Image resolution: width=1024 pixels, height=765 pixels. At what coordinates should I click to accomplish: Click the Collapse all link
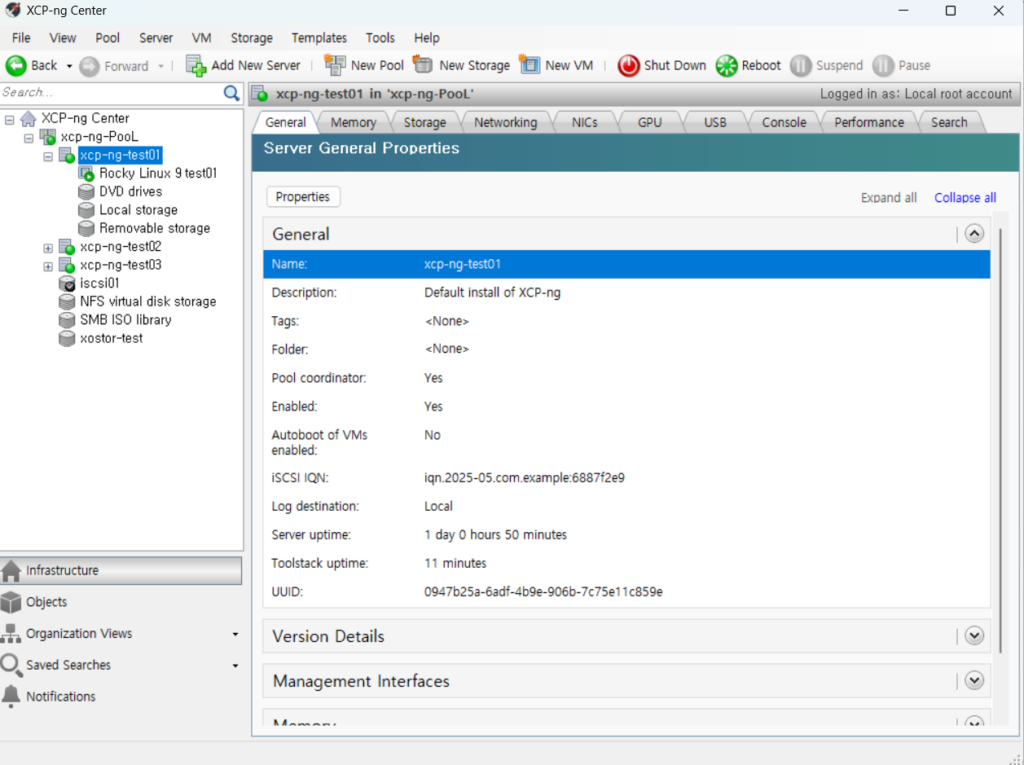(x=965, y=197)
